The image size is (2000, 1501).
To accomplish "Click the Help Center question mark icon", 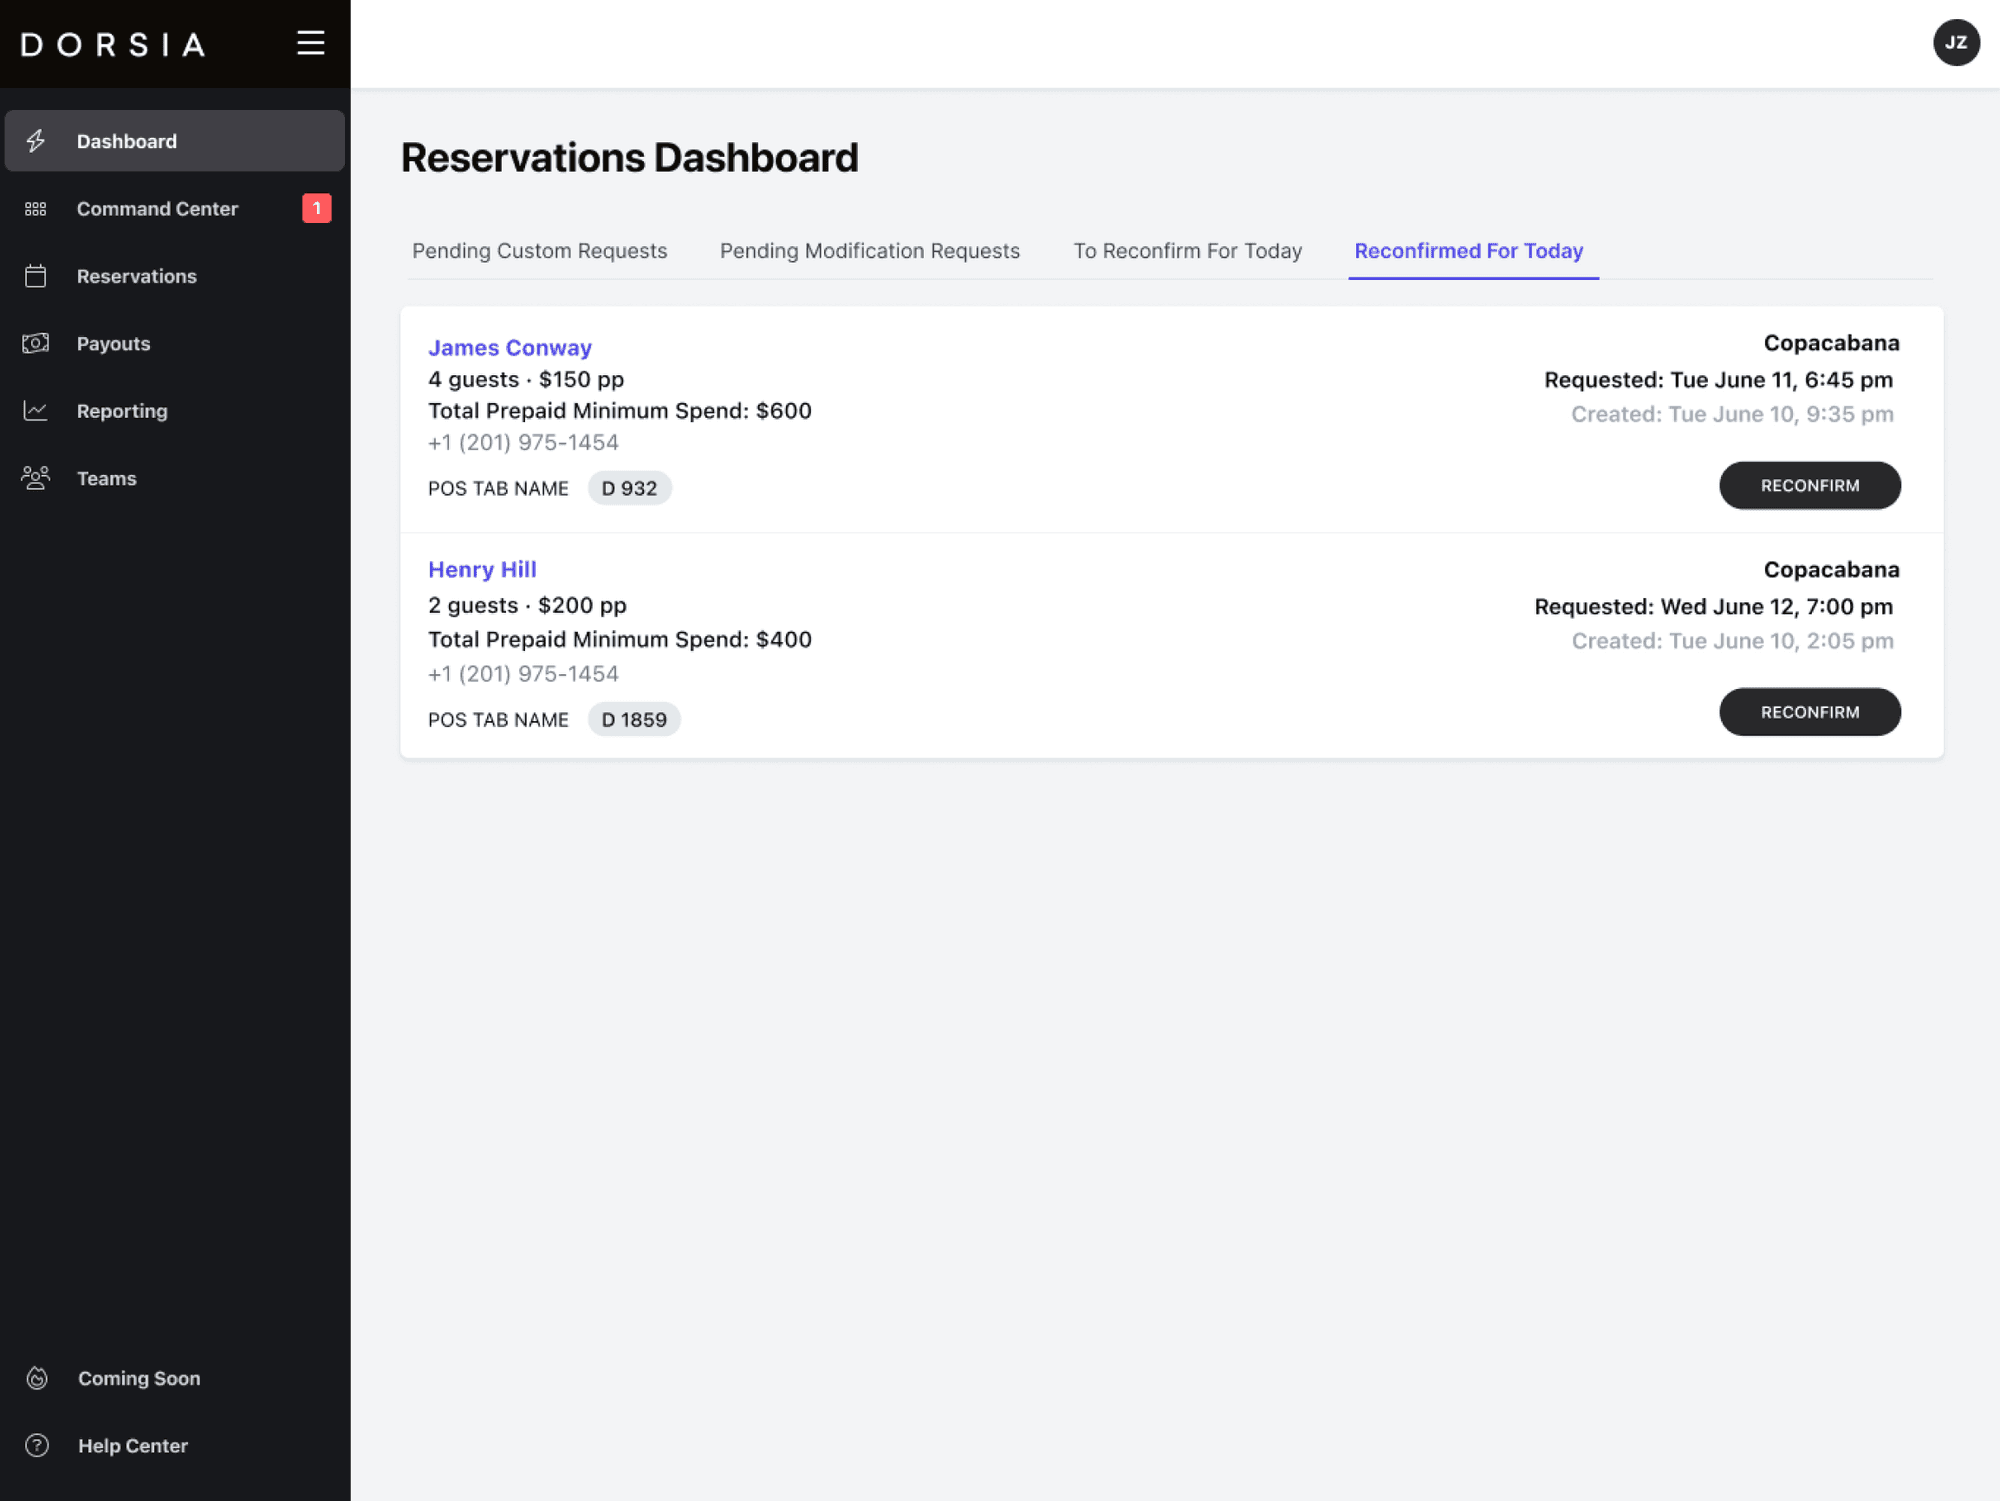I will click(x=37, y=1445).
